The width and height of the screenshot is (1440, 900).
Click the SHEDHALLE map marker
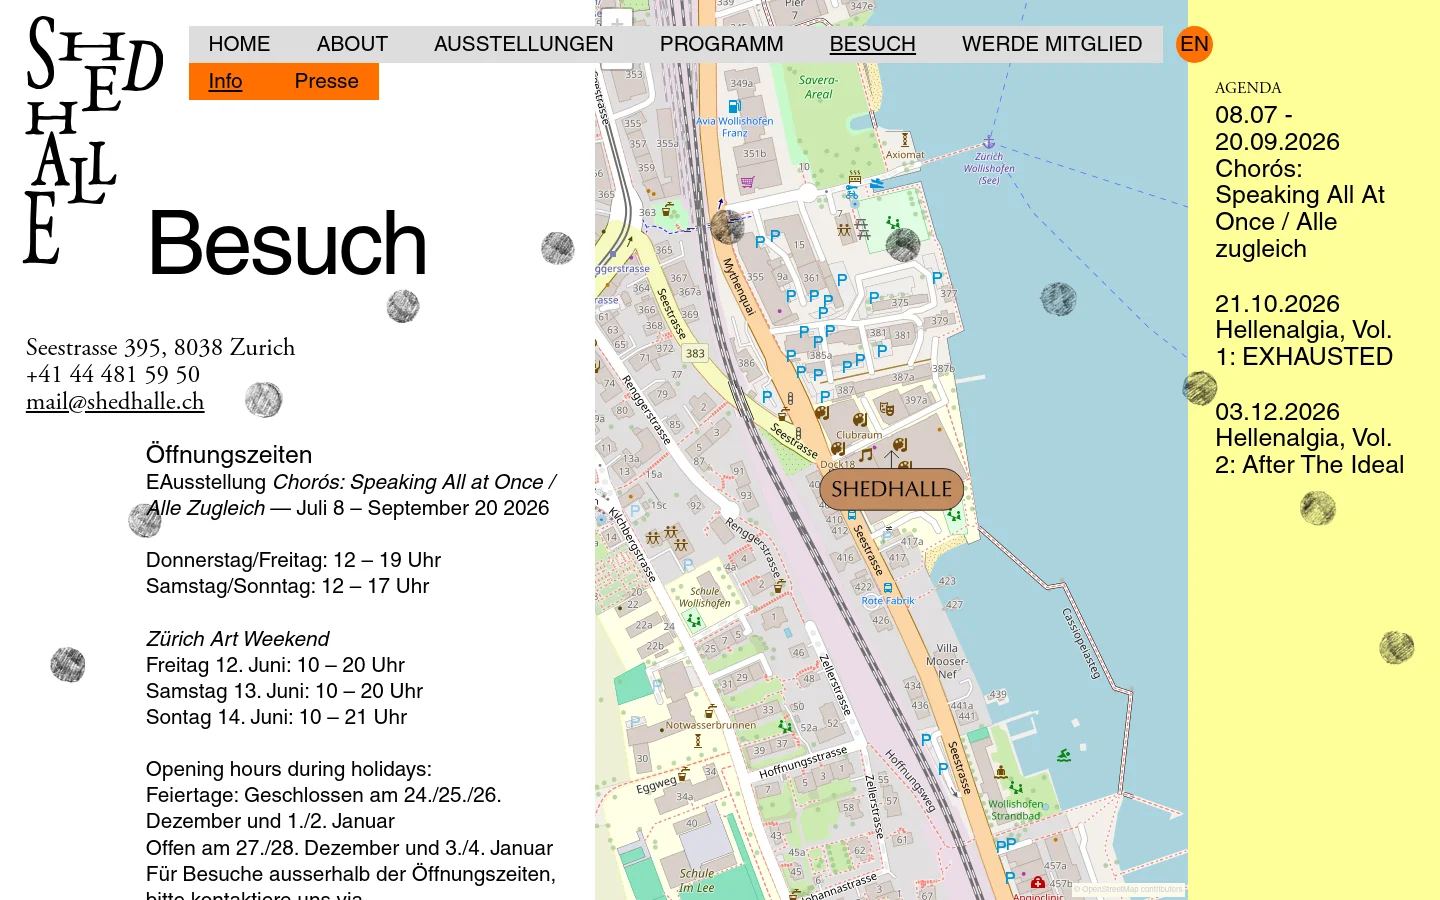click(x=892, y=489)
